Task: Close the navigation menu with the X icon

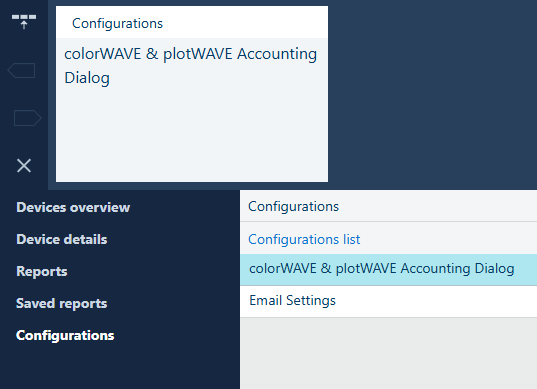Action: coord(24,166)
